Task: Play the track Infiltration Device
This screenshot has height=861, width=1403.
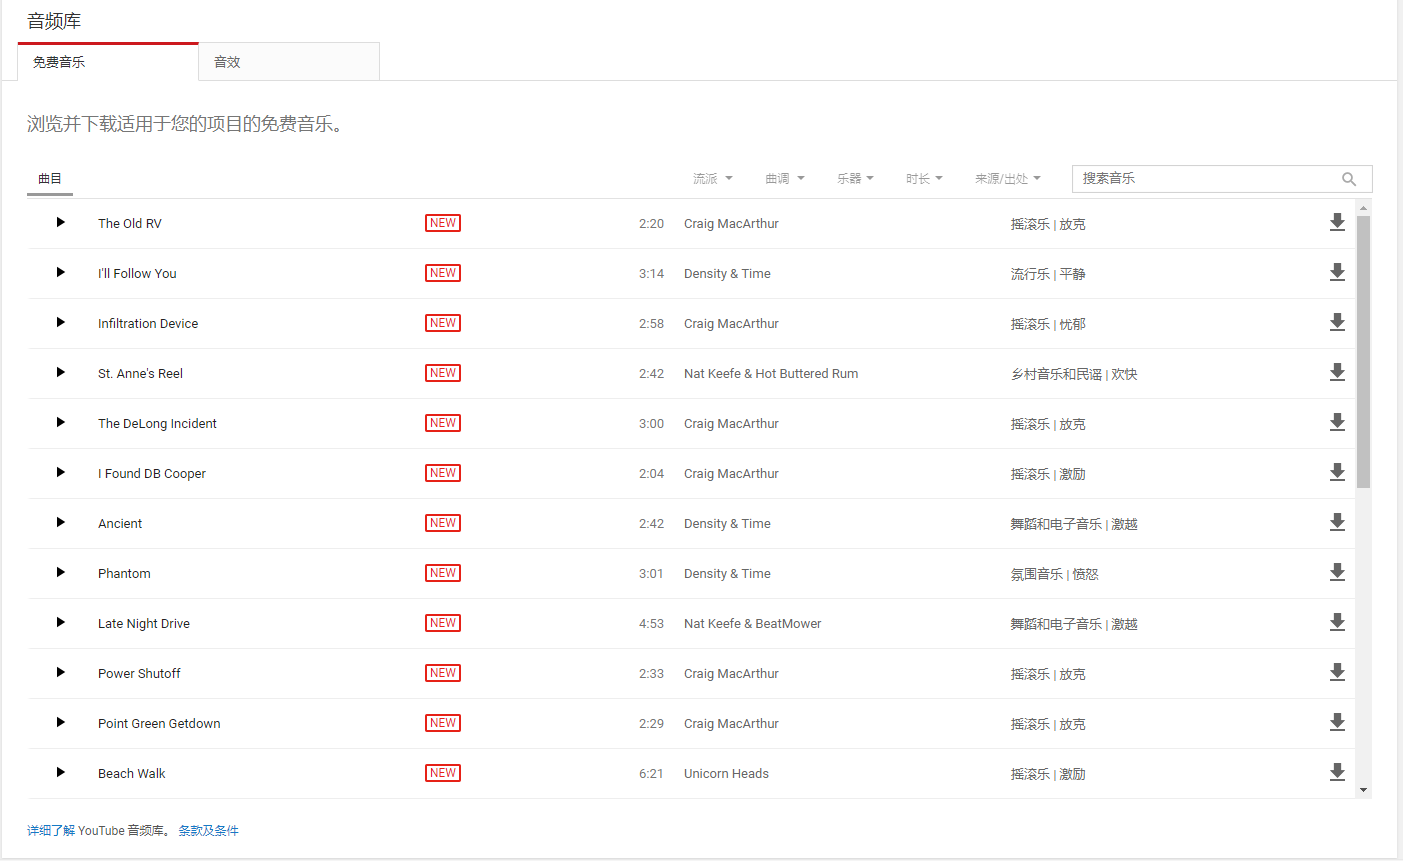Action: 61,322
